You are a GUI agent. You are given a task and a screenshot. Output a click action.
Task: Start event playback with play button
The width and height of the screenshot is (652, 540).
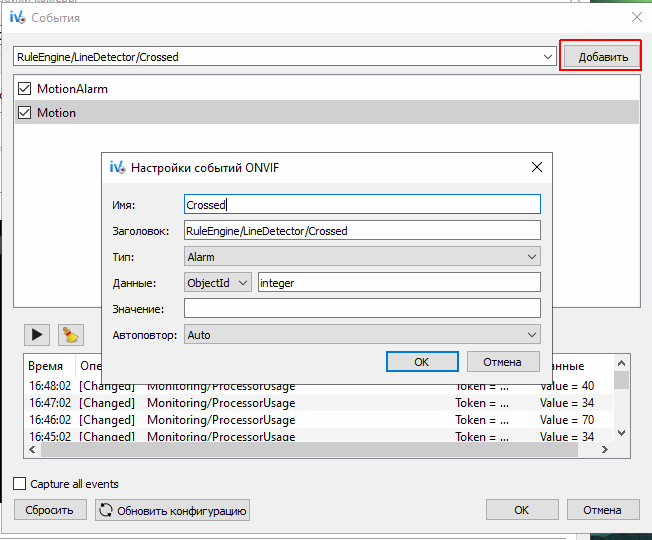click(37, 335)
